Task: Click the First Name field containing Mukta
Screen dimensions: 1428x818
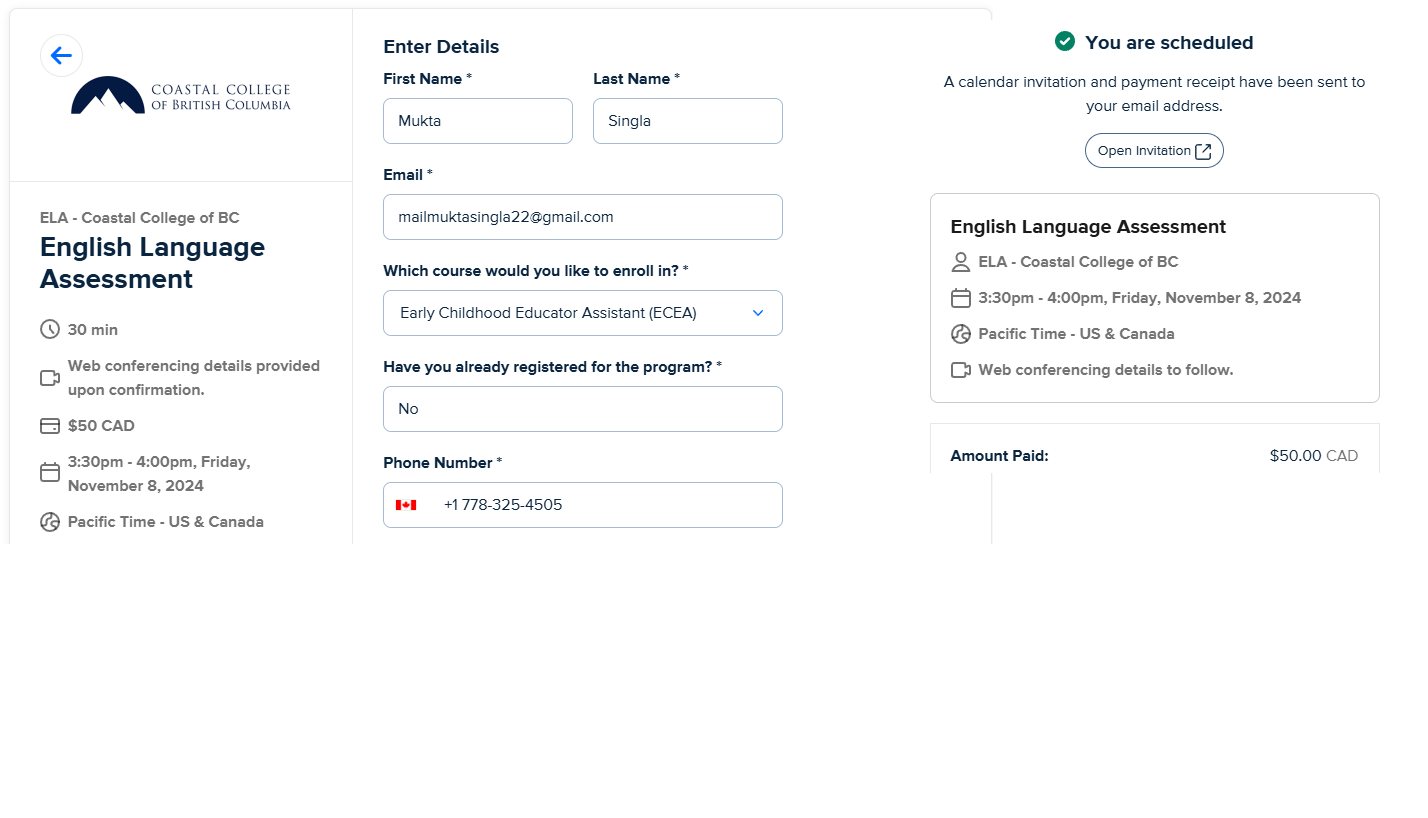Action: click(x=478, y=121)
